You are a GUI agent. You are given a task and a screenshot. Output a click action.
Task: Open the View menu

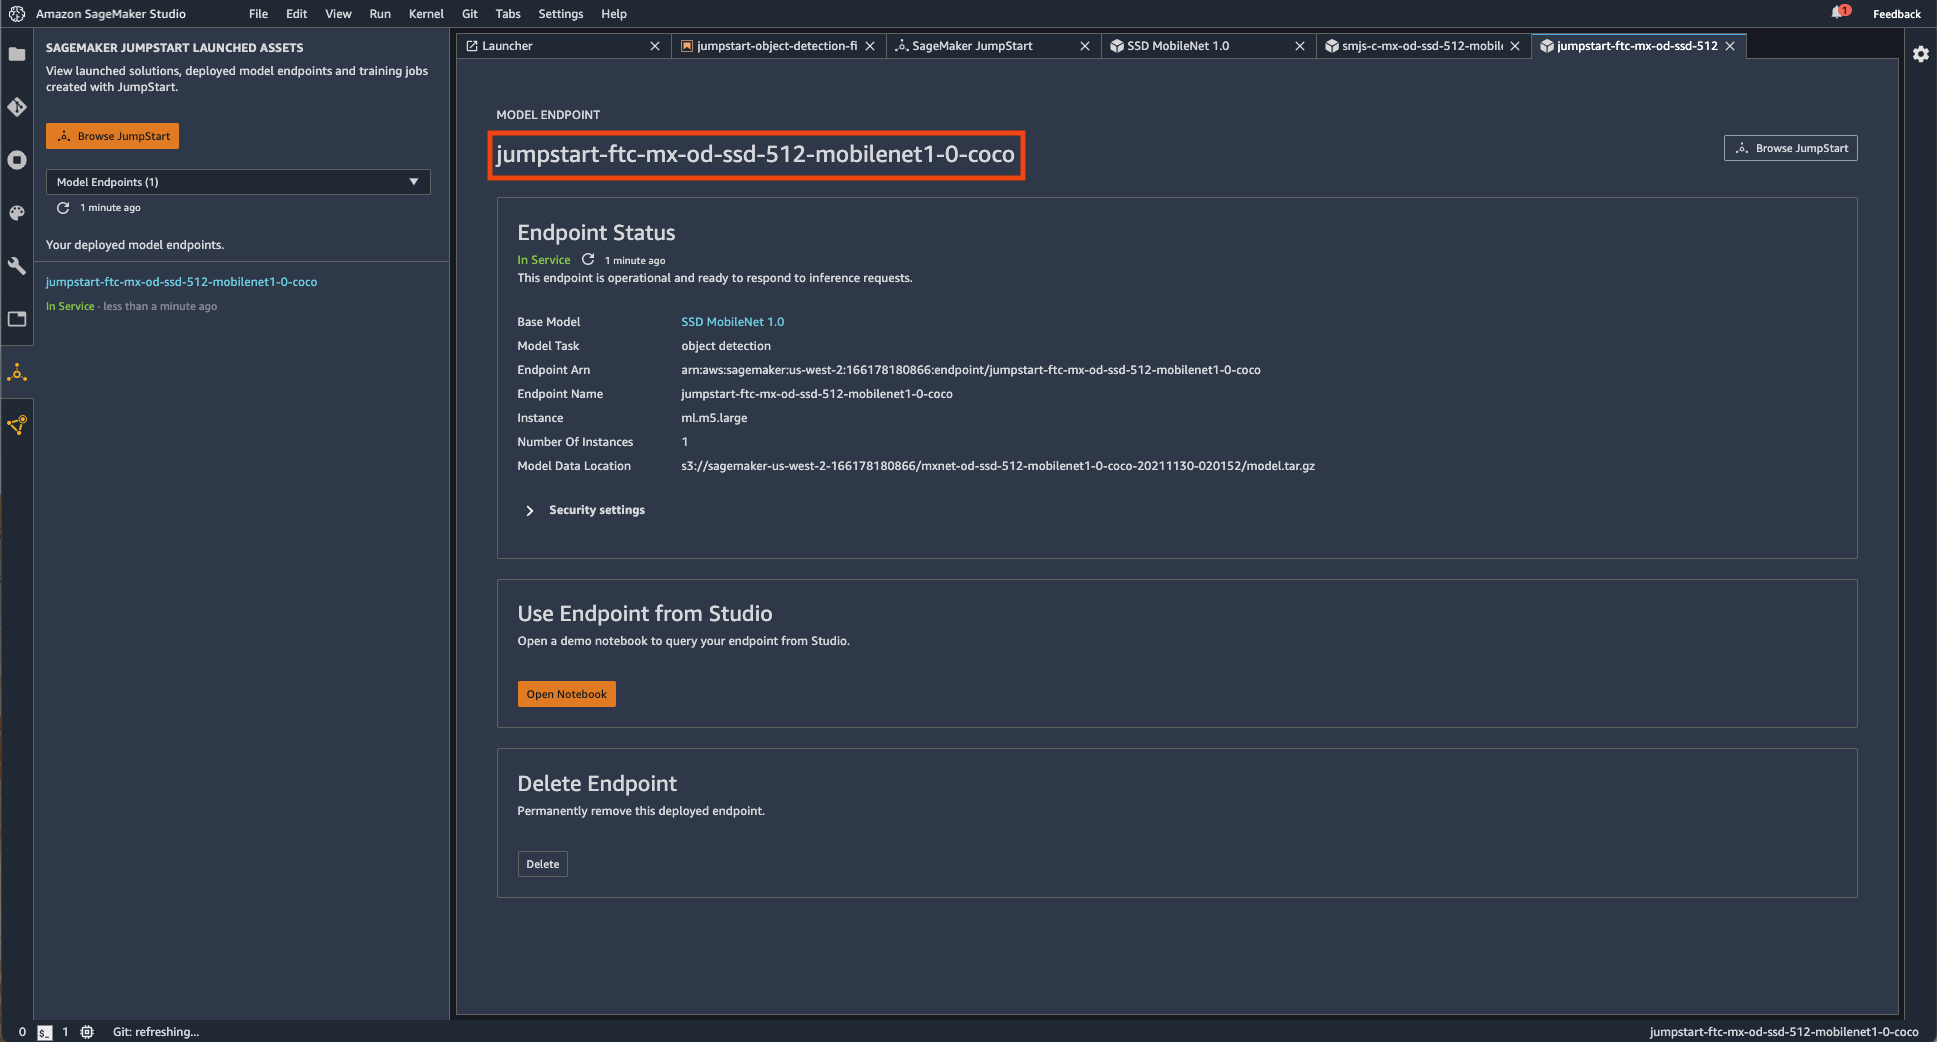click(338, 14)
